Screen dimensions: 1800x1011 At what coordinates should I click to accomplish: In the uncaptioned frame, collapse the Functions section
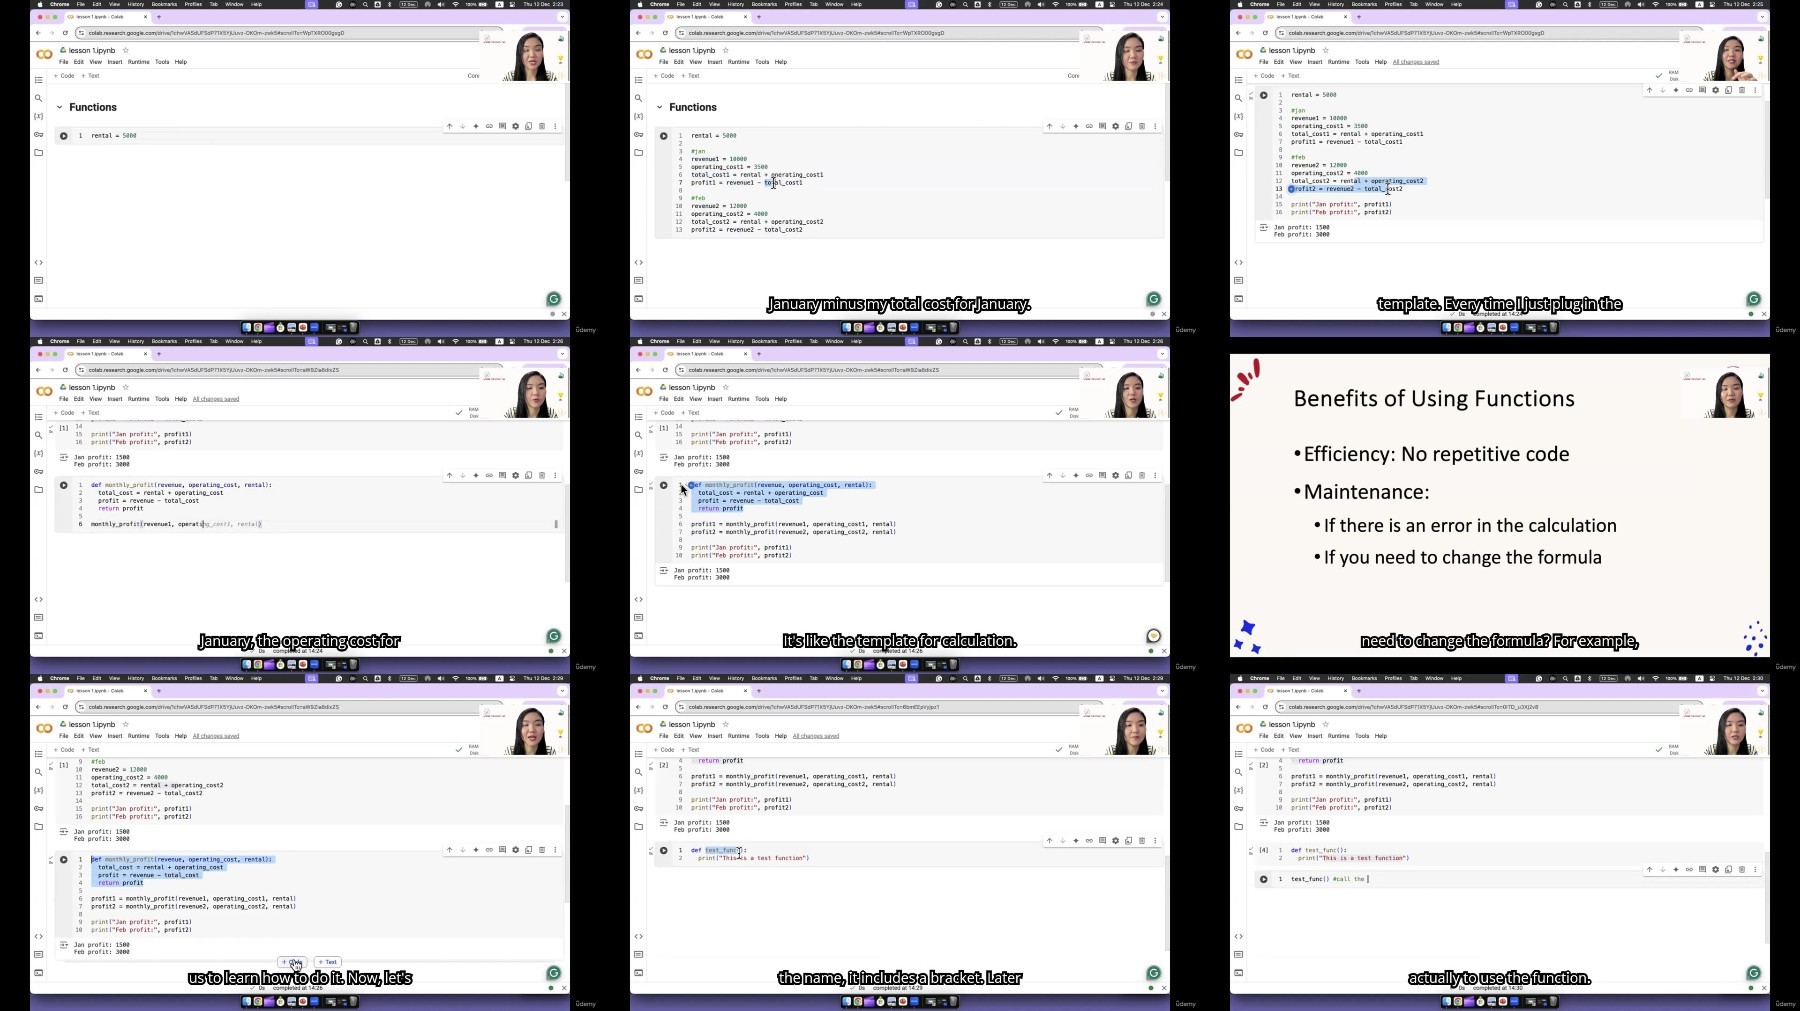coord(59,107)
